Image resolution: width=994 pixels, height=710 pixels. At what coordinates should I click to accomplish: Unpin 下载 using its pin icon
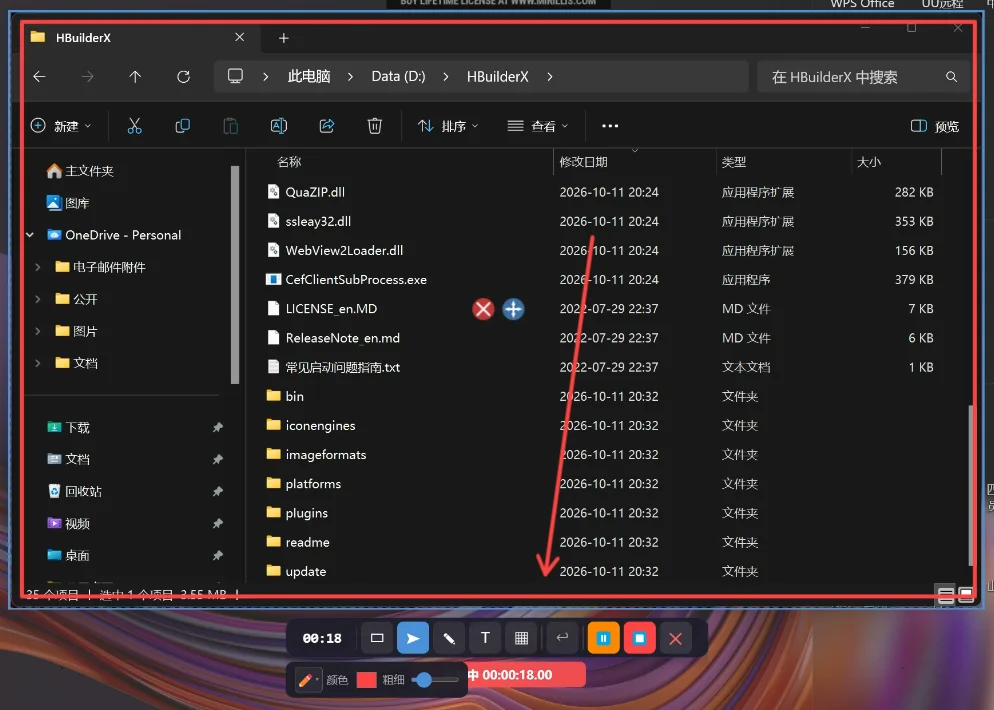click(x=217, y=427)
